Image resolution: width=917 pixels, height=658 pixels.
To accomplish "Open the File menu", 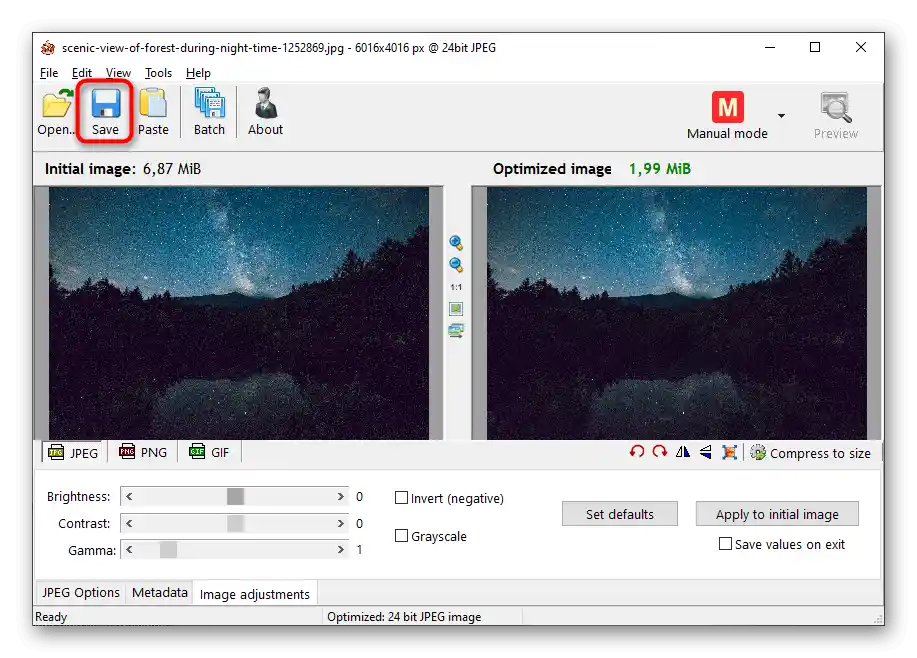I will coord(49,73).
